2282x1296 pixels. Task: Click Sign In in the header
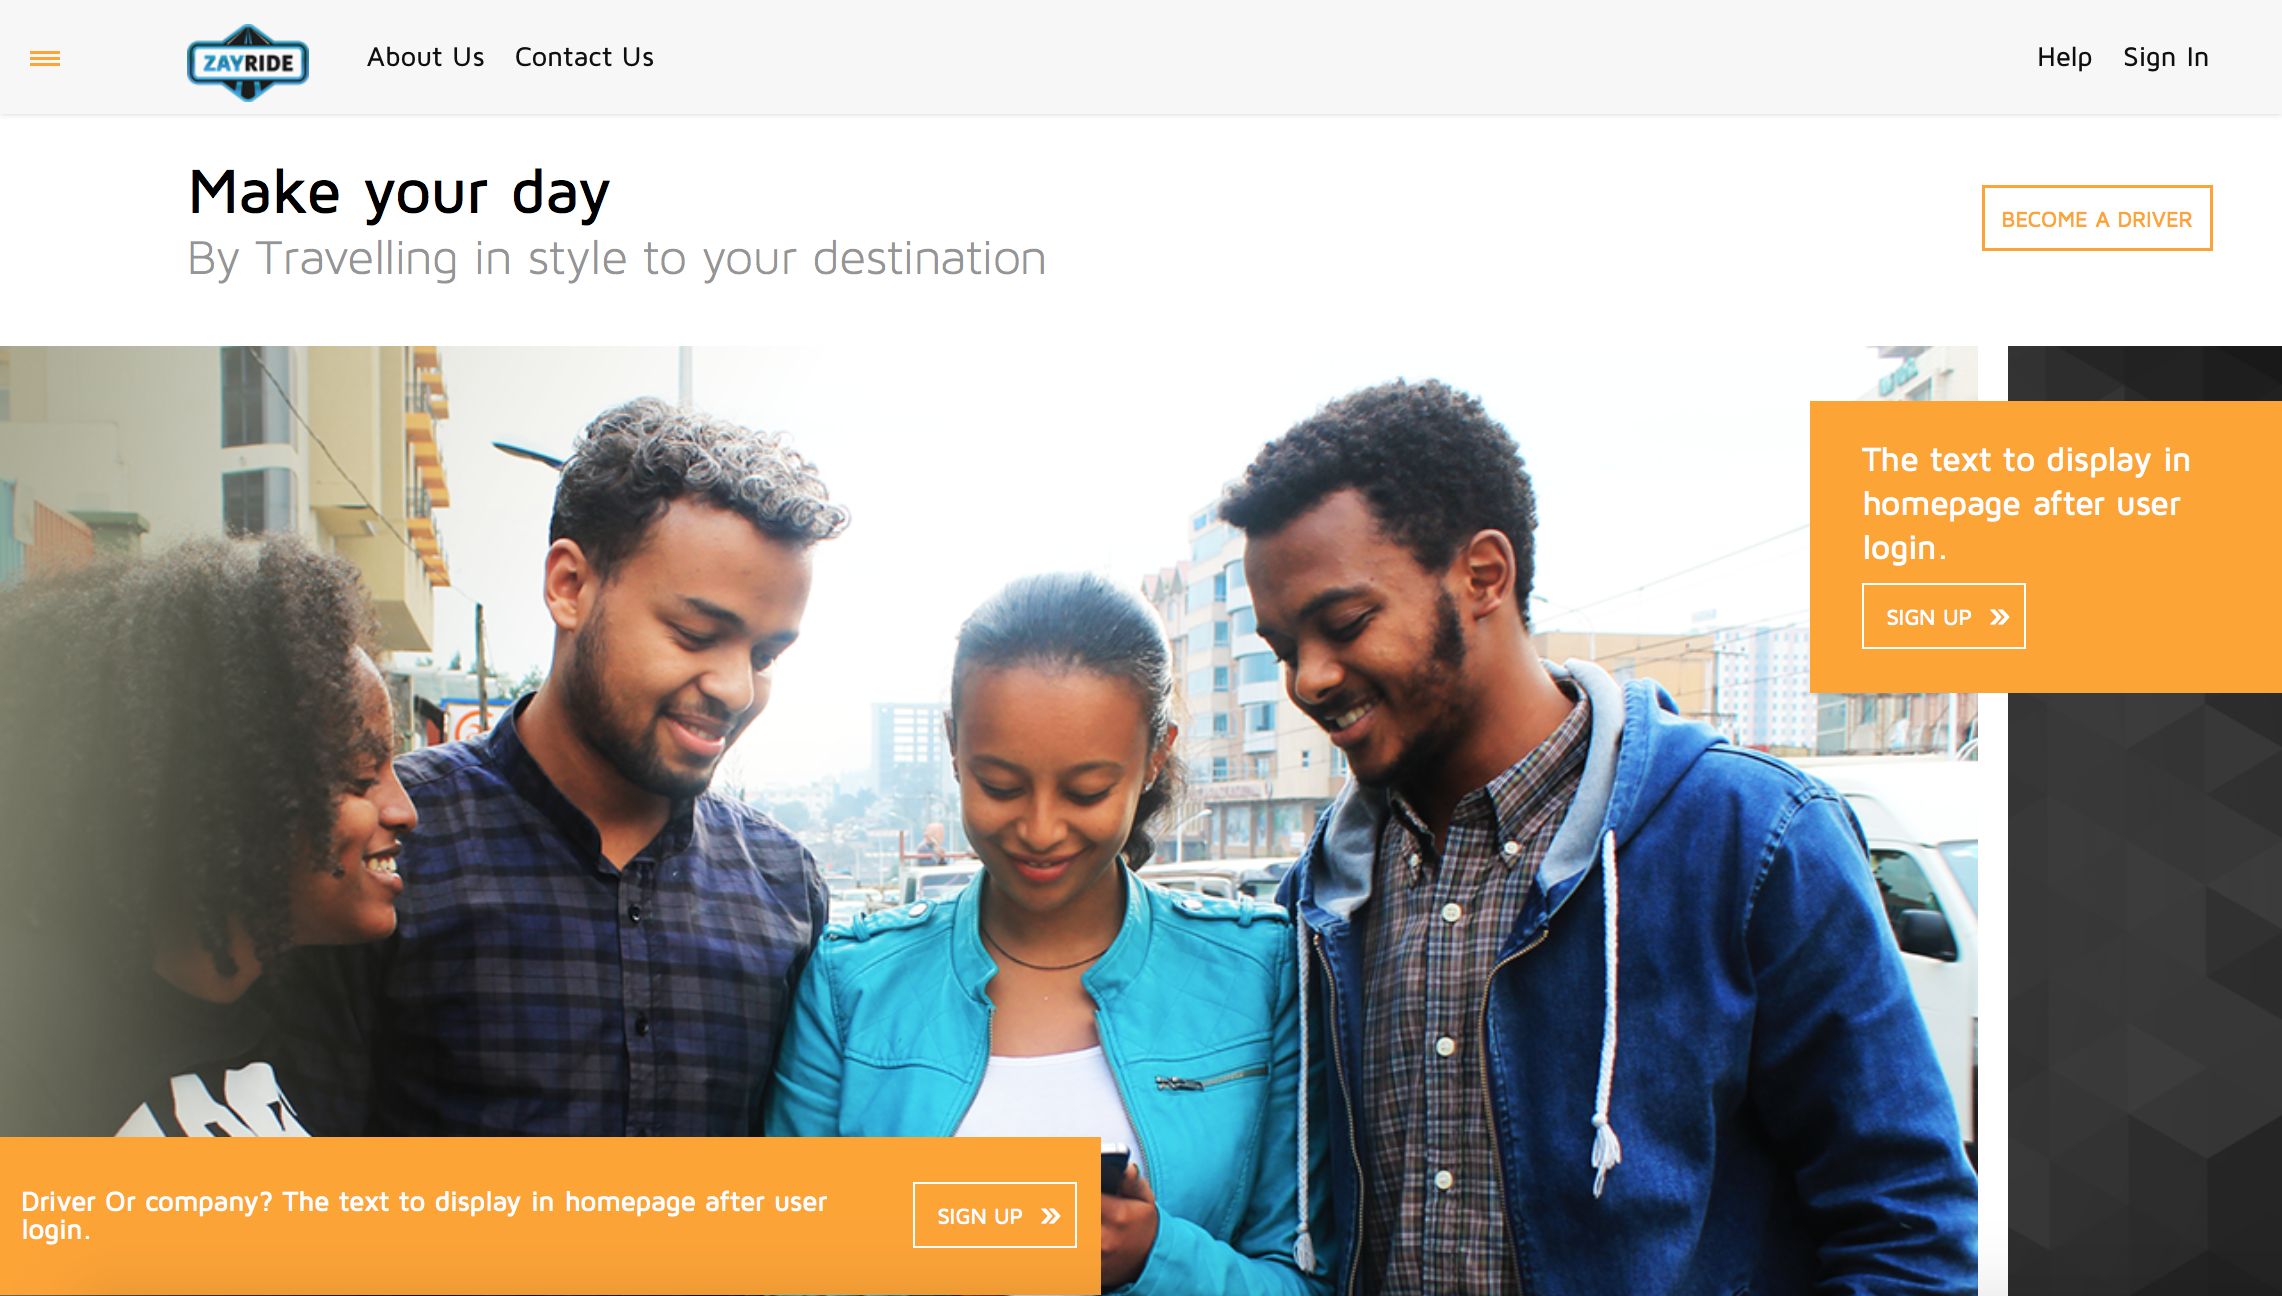point(2165,57)
